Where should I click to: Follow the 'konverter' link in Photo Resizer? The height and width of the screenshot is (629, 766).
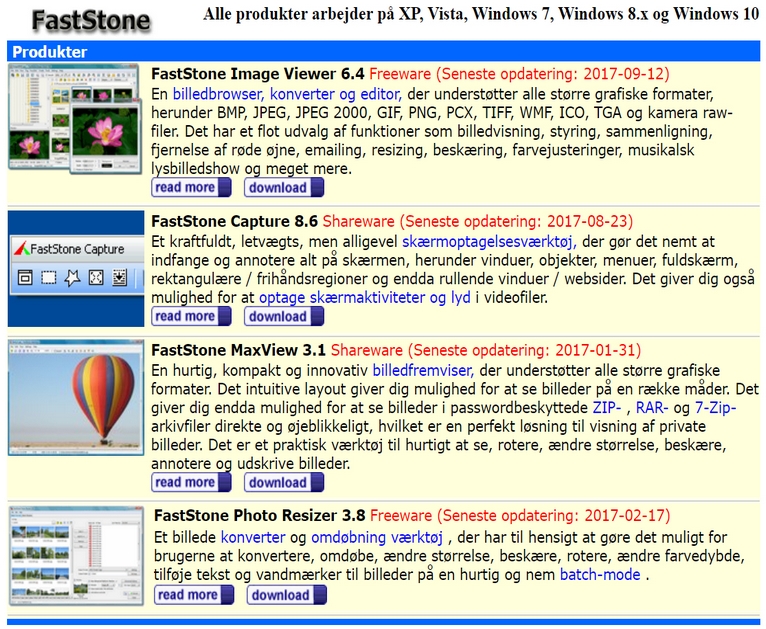click(253, 537)
